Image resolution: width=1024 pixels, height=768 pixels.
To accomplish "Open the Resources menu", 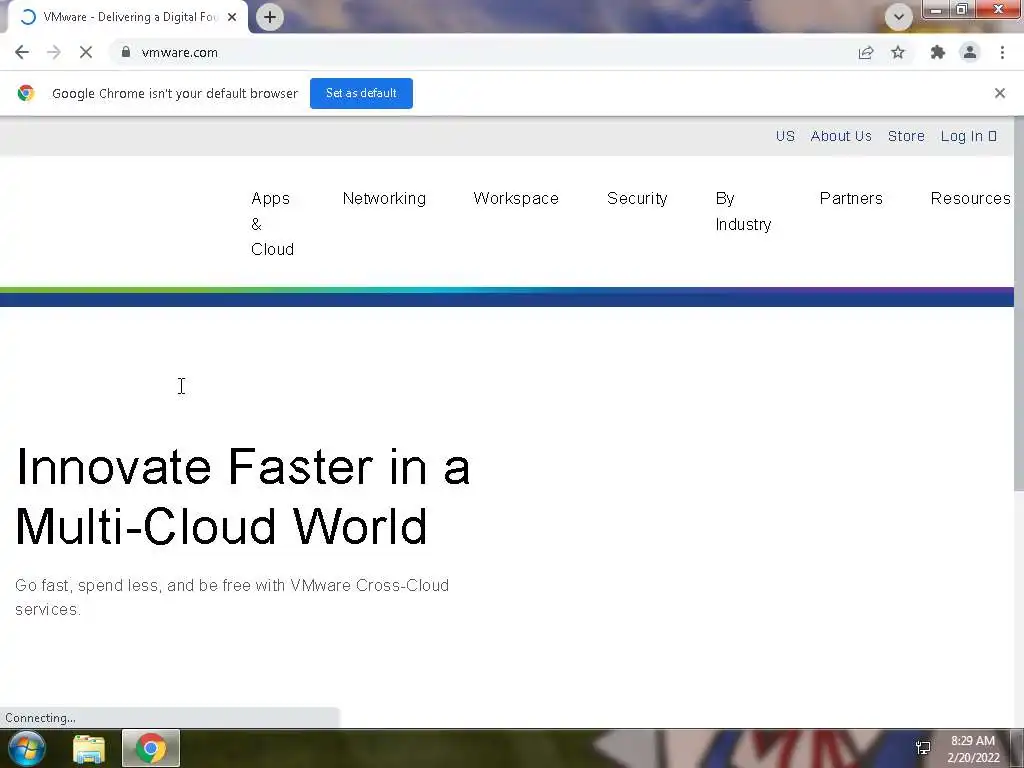I will [970, 198].
